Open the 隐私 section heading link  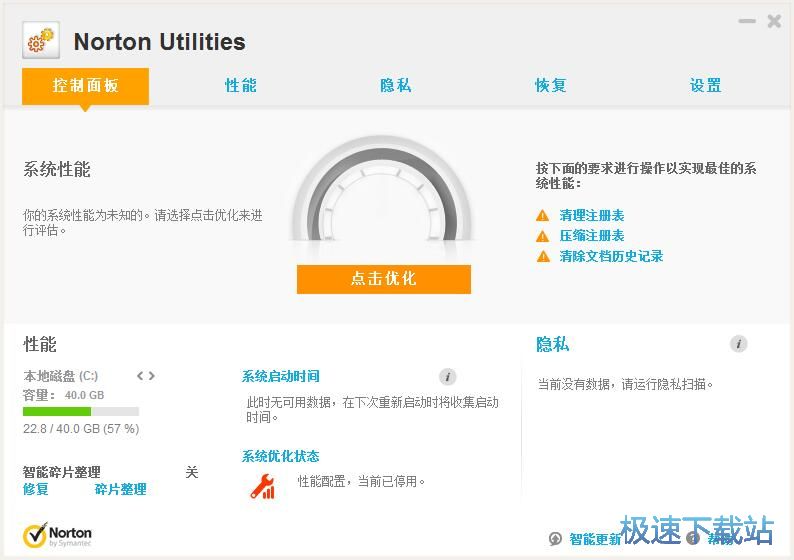click(x=552, y=344)
